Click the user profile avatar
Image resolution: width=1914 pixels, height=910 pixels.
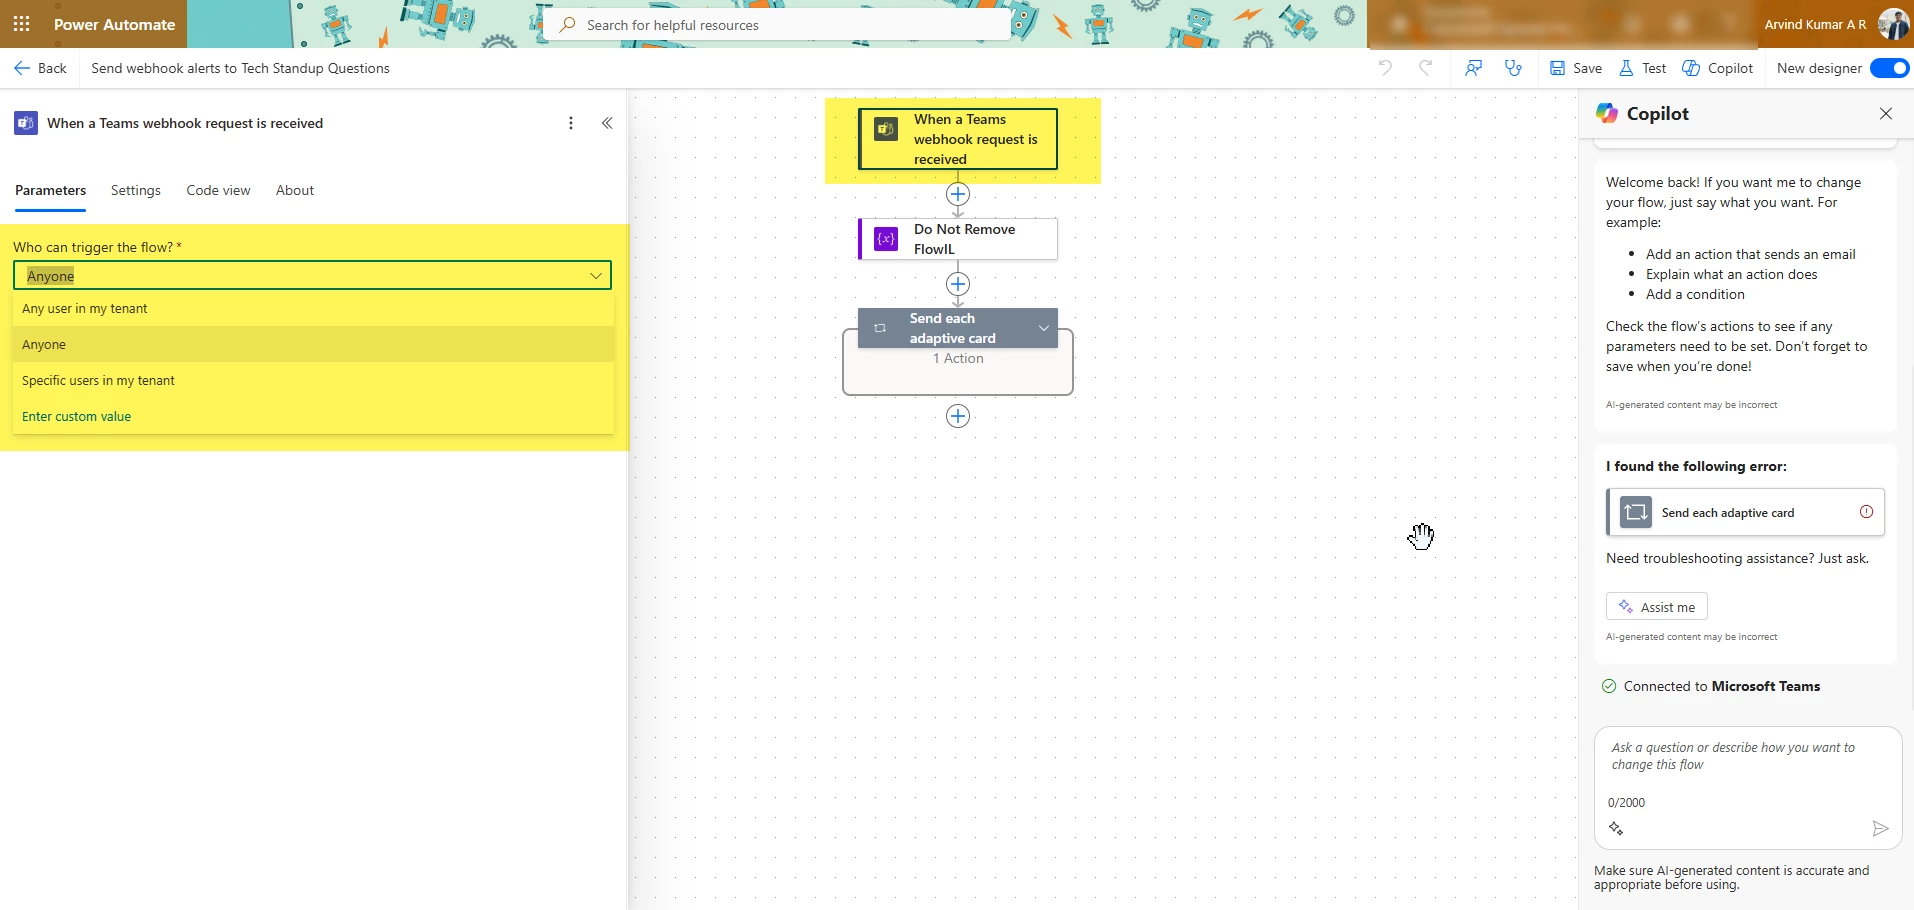(1893, 24)
